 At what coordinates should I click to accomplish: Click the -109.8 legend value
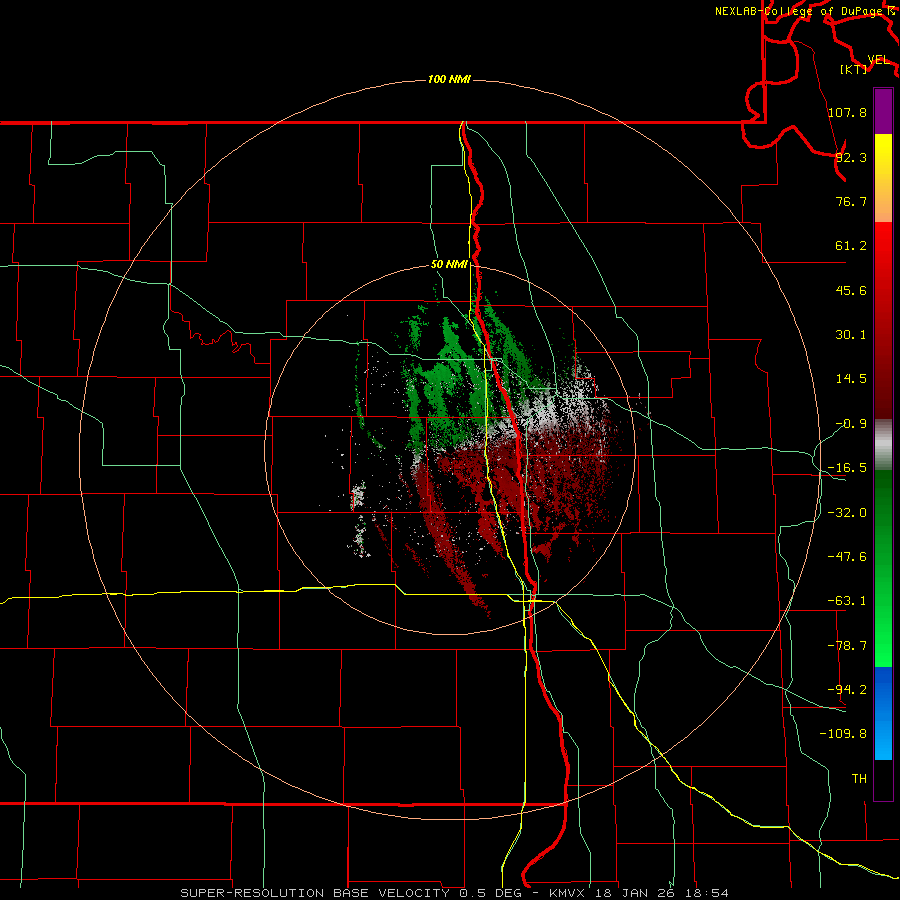843,734
